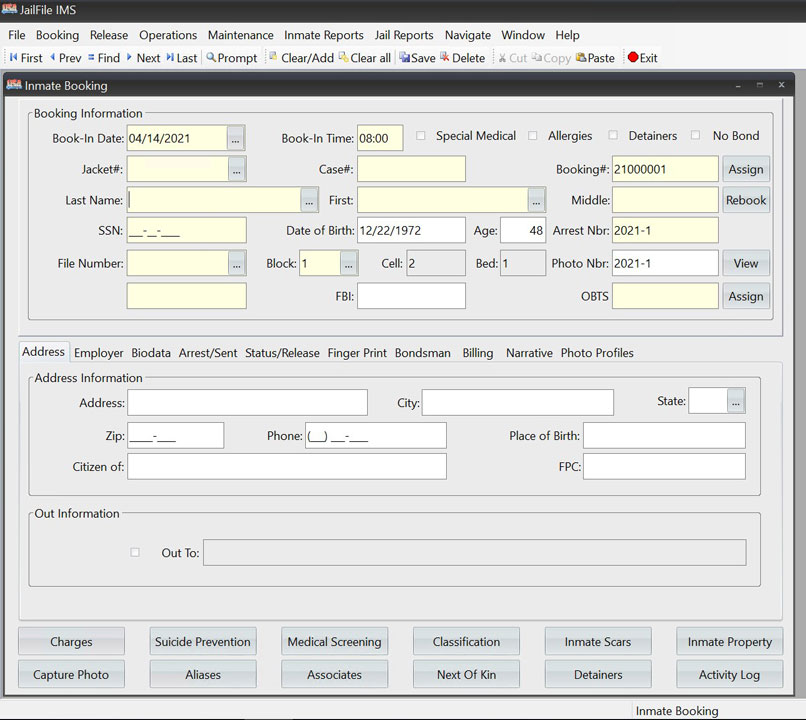Open the Book-In Date picker button

coord(235,139)
